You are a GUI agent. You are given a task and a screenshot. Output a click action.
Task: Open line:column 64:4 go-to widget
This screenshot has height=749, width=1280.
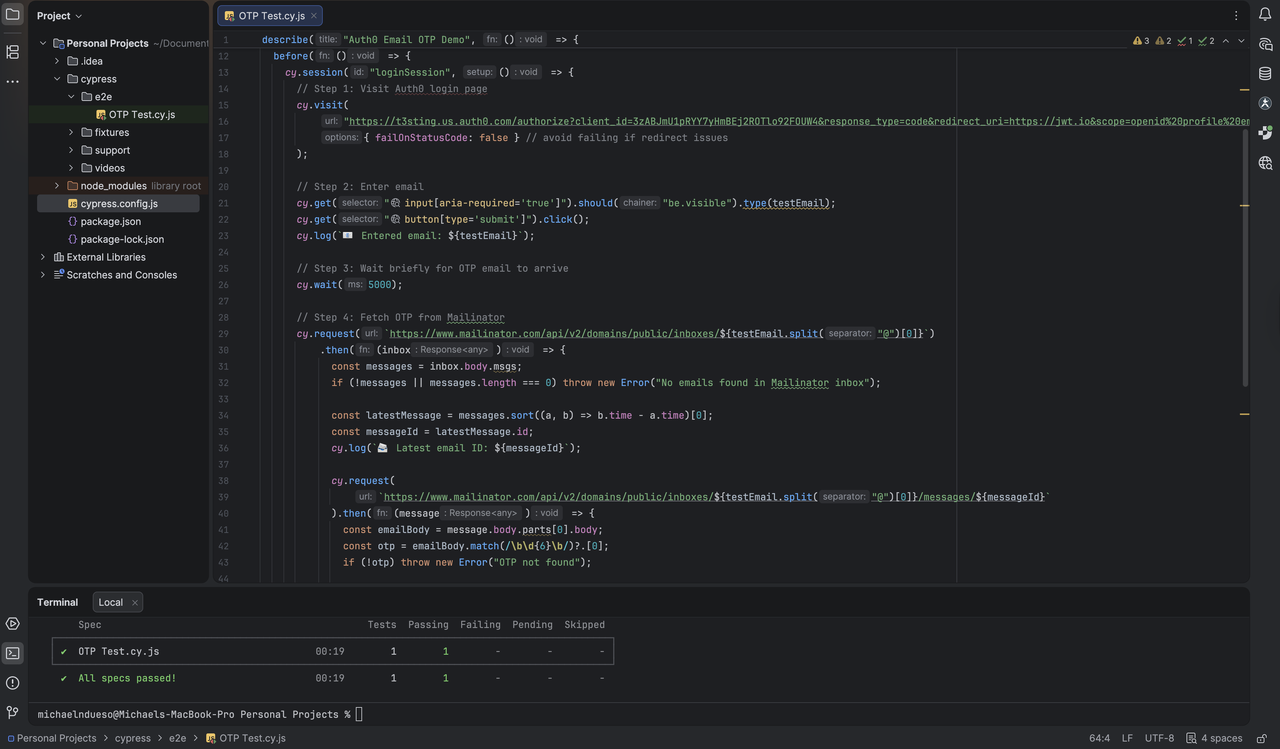(1099, 738)
